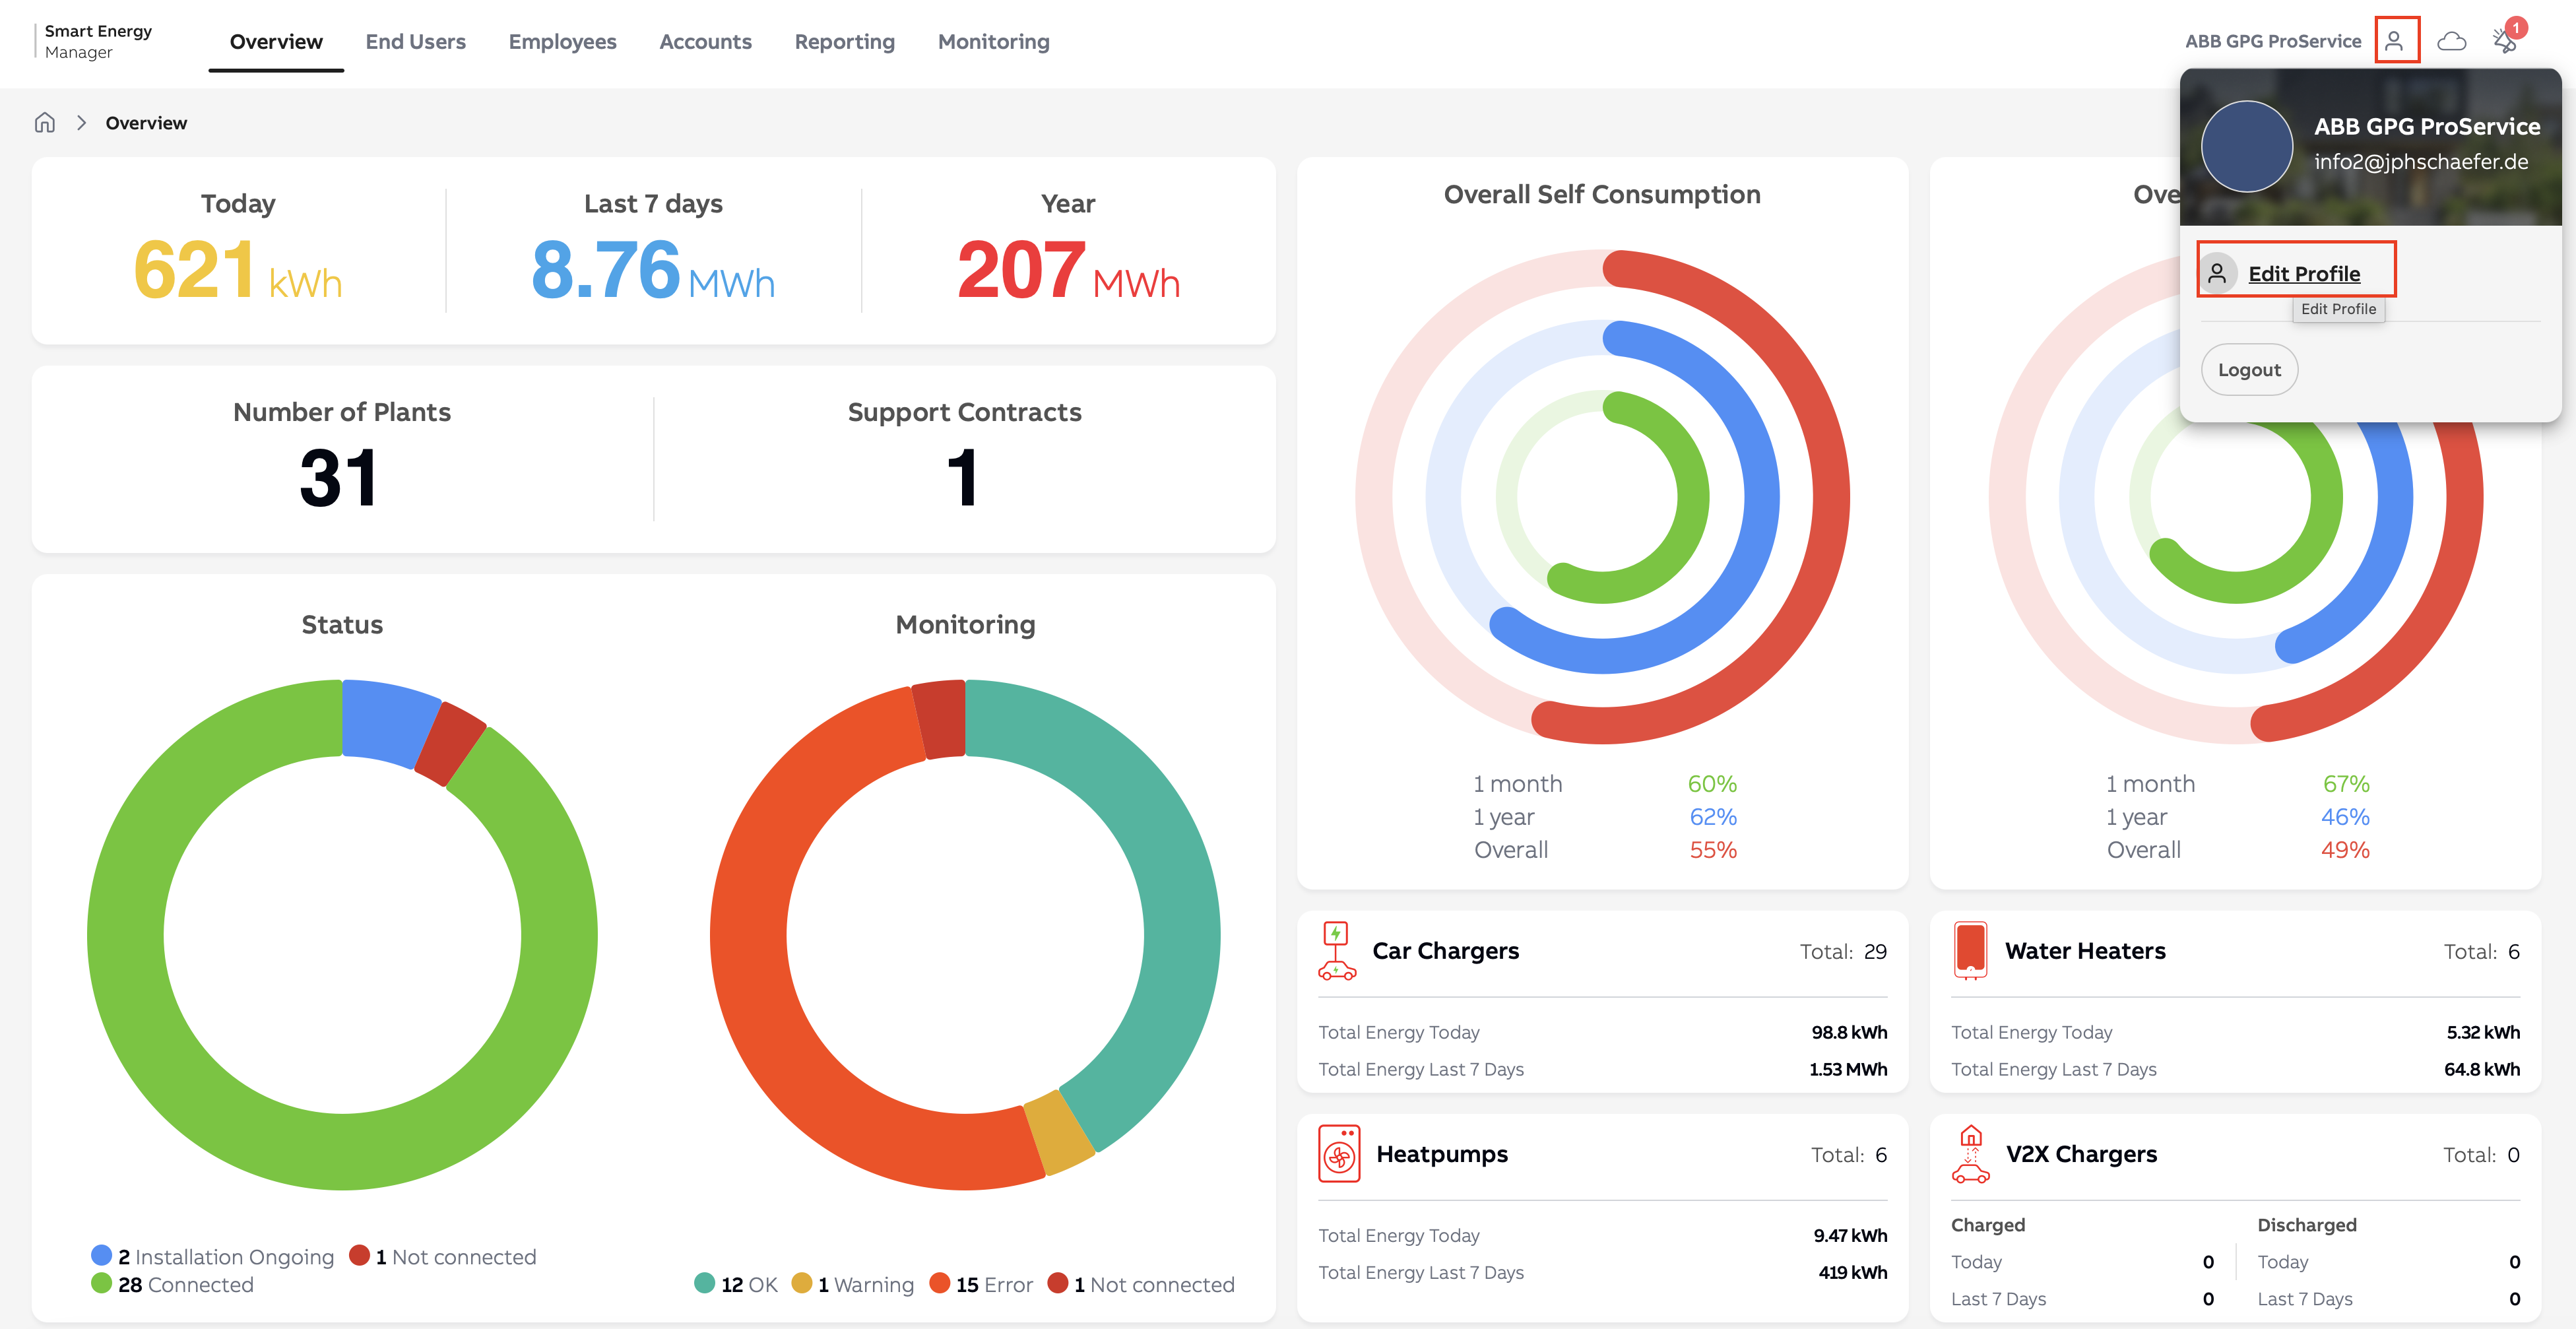2576x1329 pixels.
Task: Expand the breadcrumb chevron next to Overview
Action: point(81,122)
